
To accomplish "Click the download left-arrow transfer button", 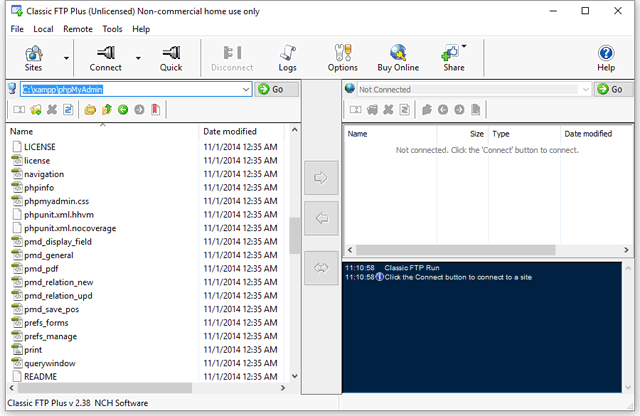I will pos(321,218).
